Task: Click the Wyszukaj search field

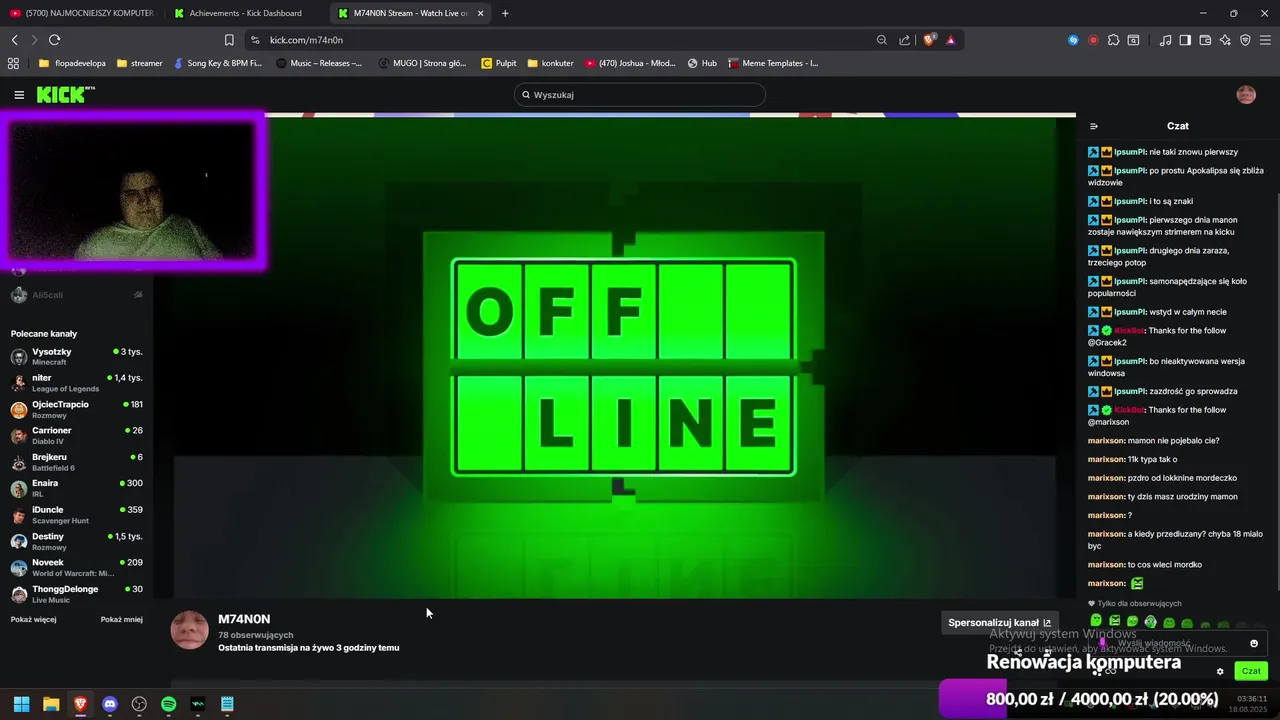Action: (640, 95)
